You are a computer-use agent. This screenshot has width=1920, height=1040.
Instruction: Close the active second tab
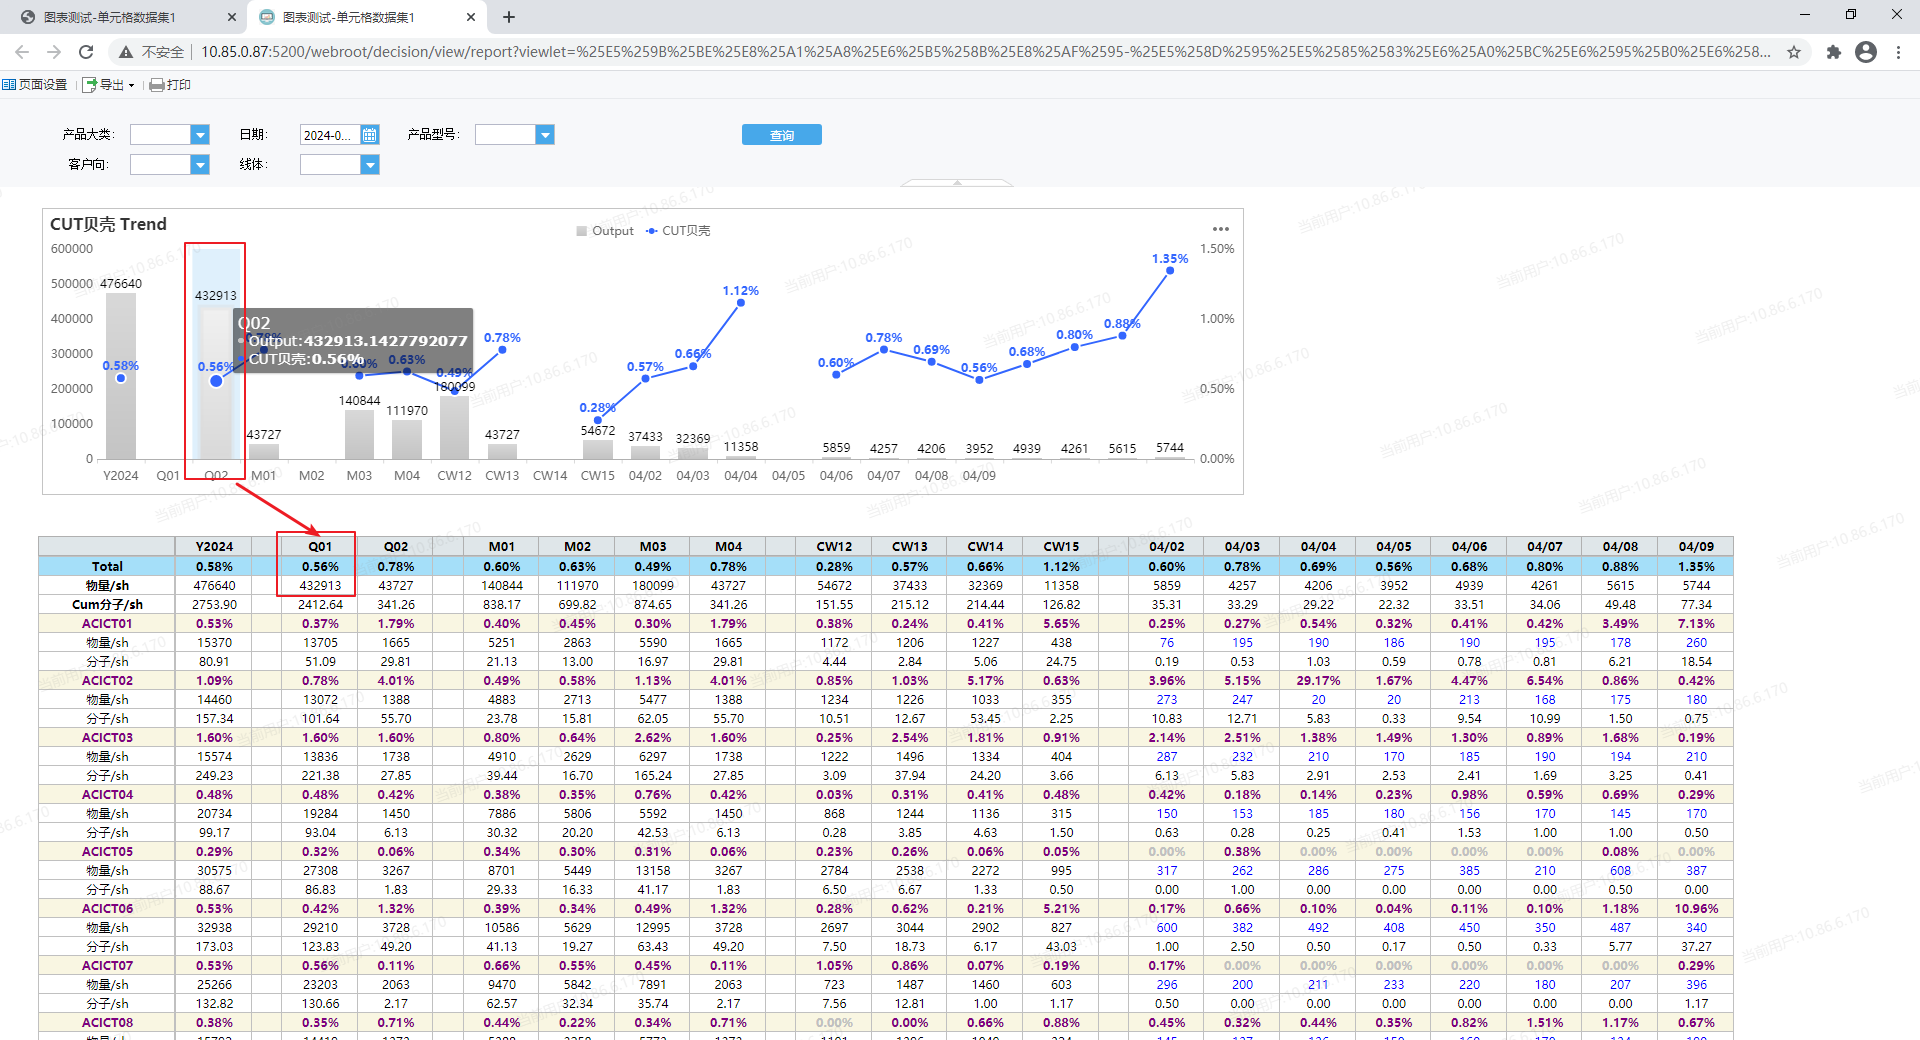point(471,17)
